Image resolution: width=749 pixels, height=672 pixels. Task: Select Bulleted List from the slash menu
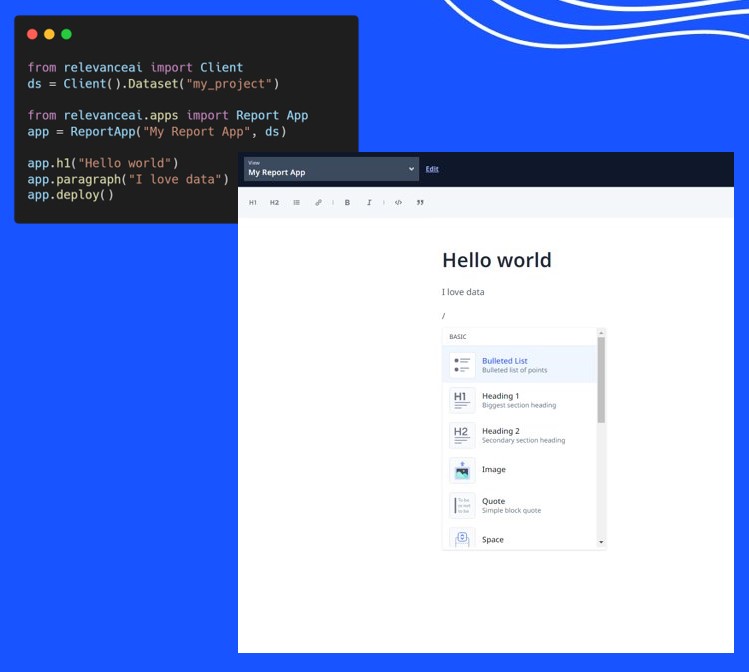coord(519,365)
